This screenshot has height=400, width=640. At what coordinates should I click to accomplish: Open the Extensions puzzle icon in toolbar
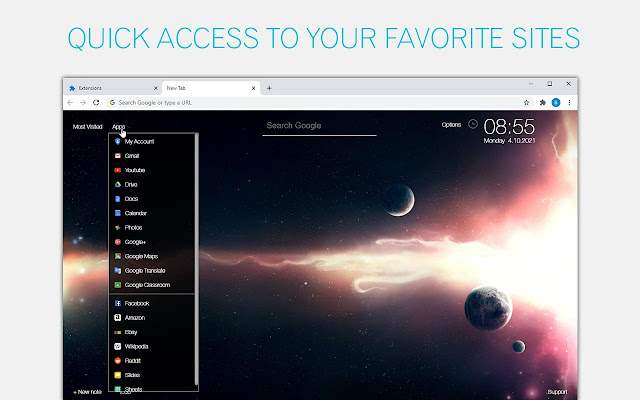pos(542,102)
